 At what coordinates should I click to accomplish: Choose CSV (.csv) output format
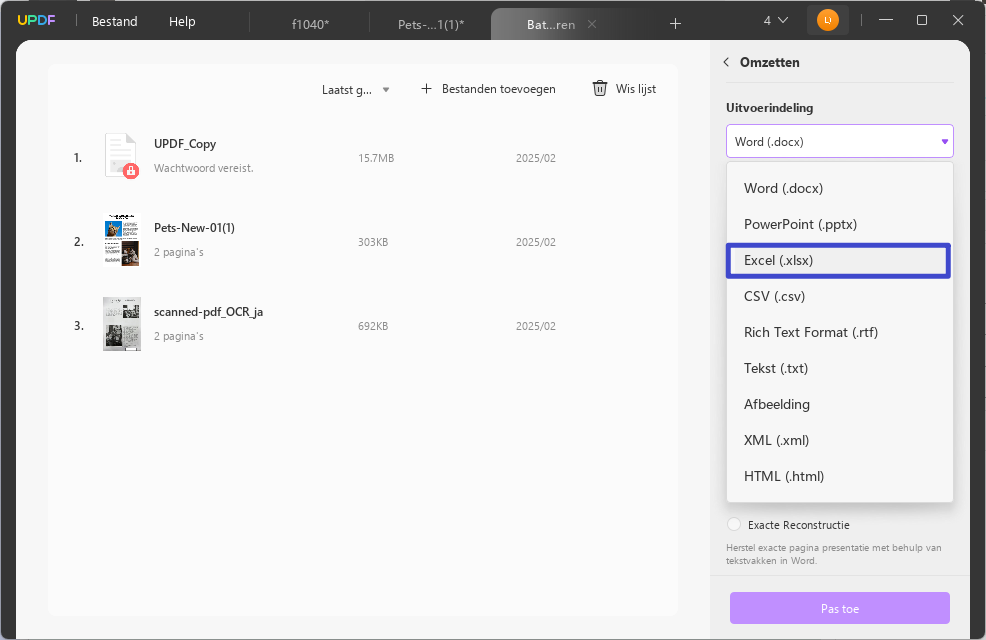coord(839,296)
